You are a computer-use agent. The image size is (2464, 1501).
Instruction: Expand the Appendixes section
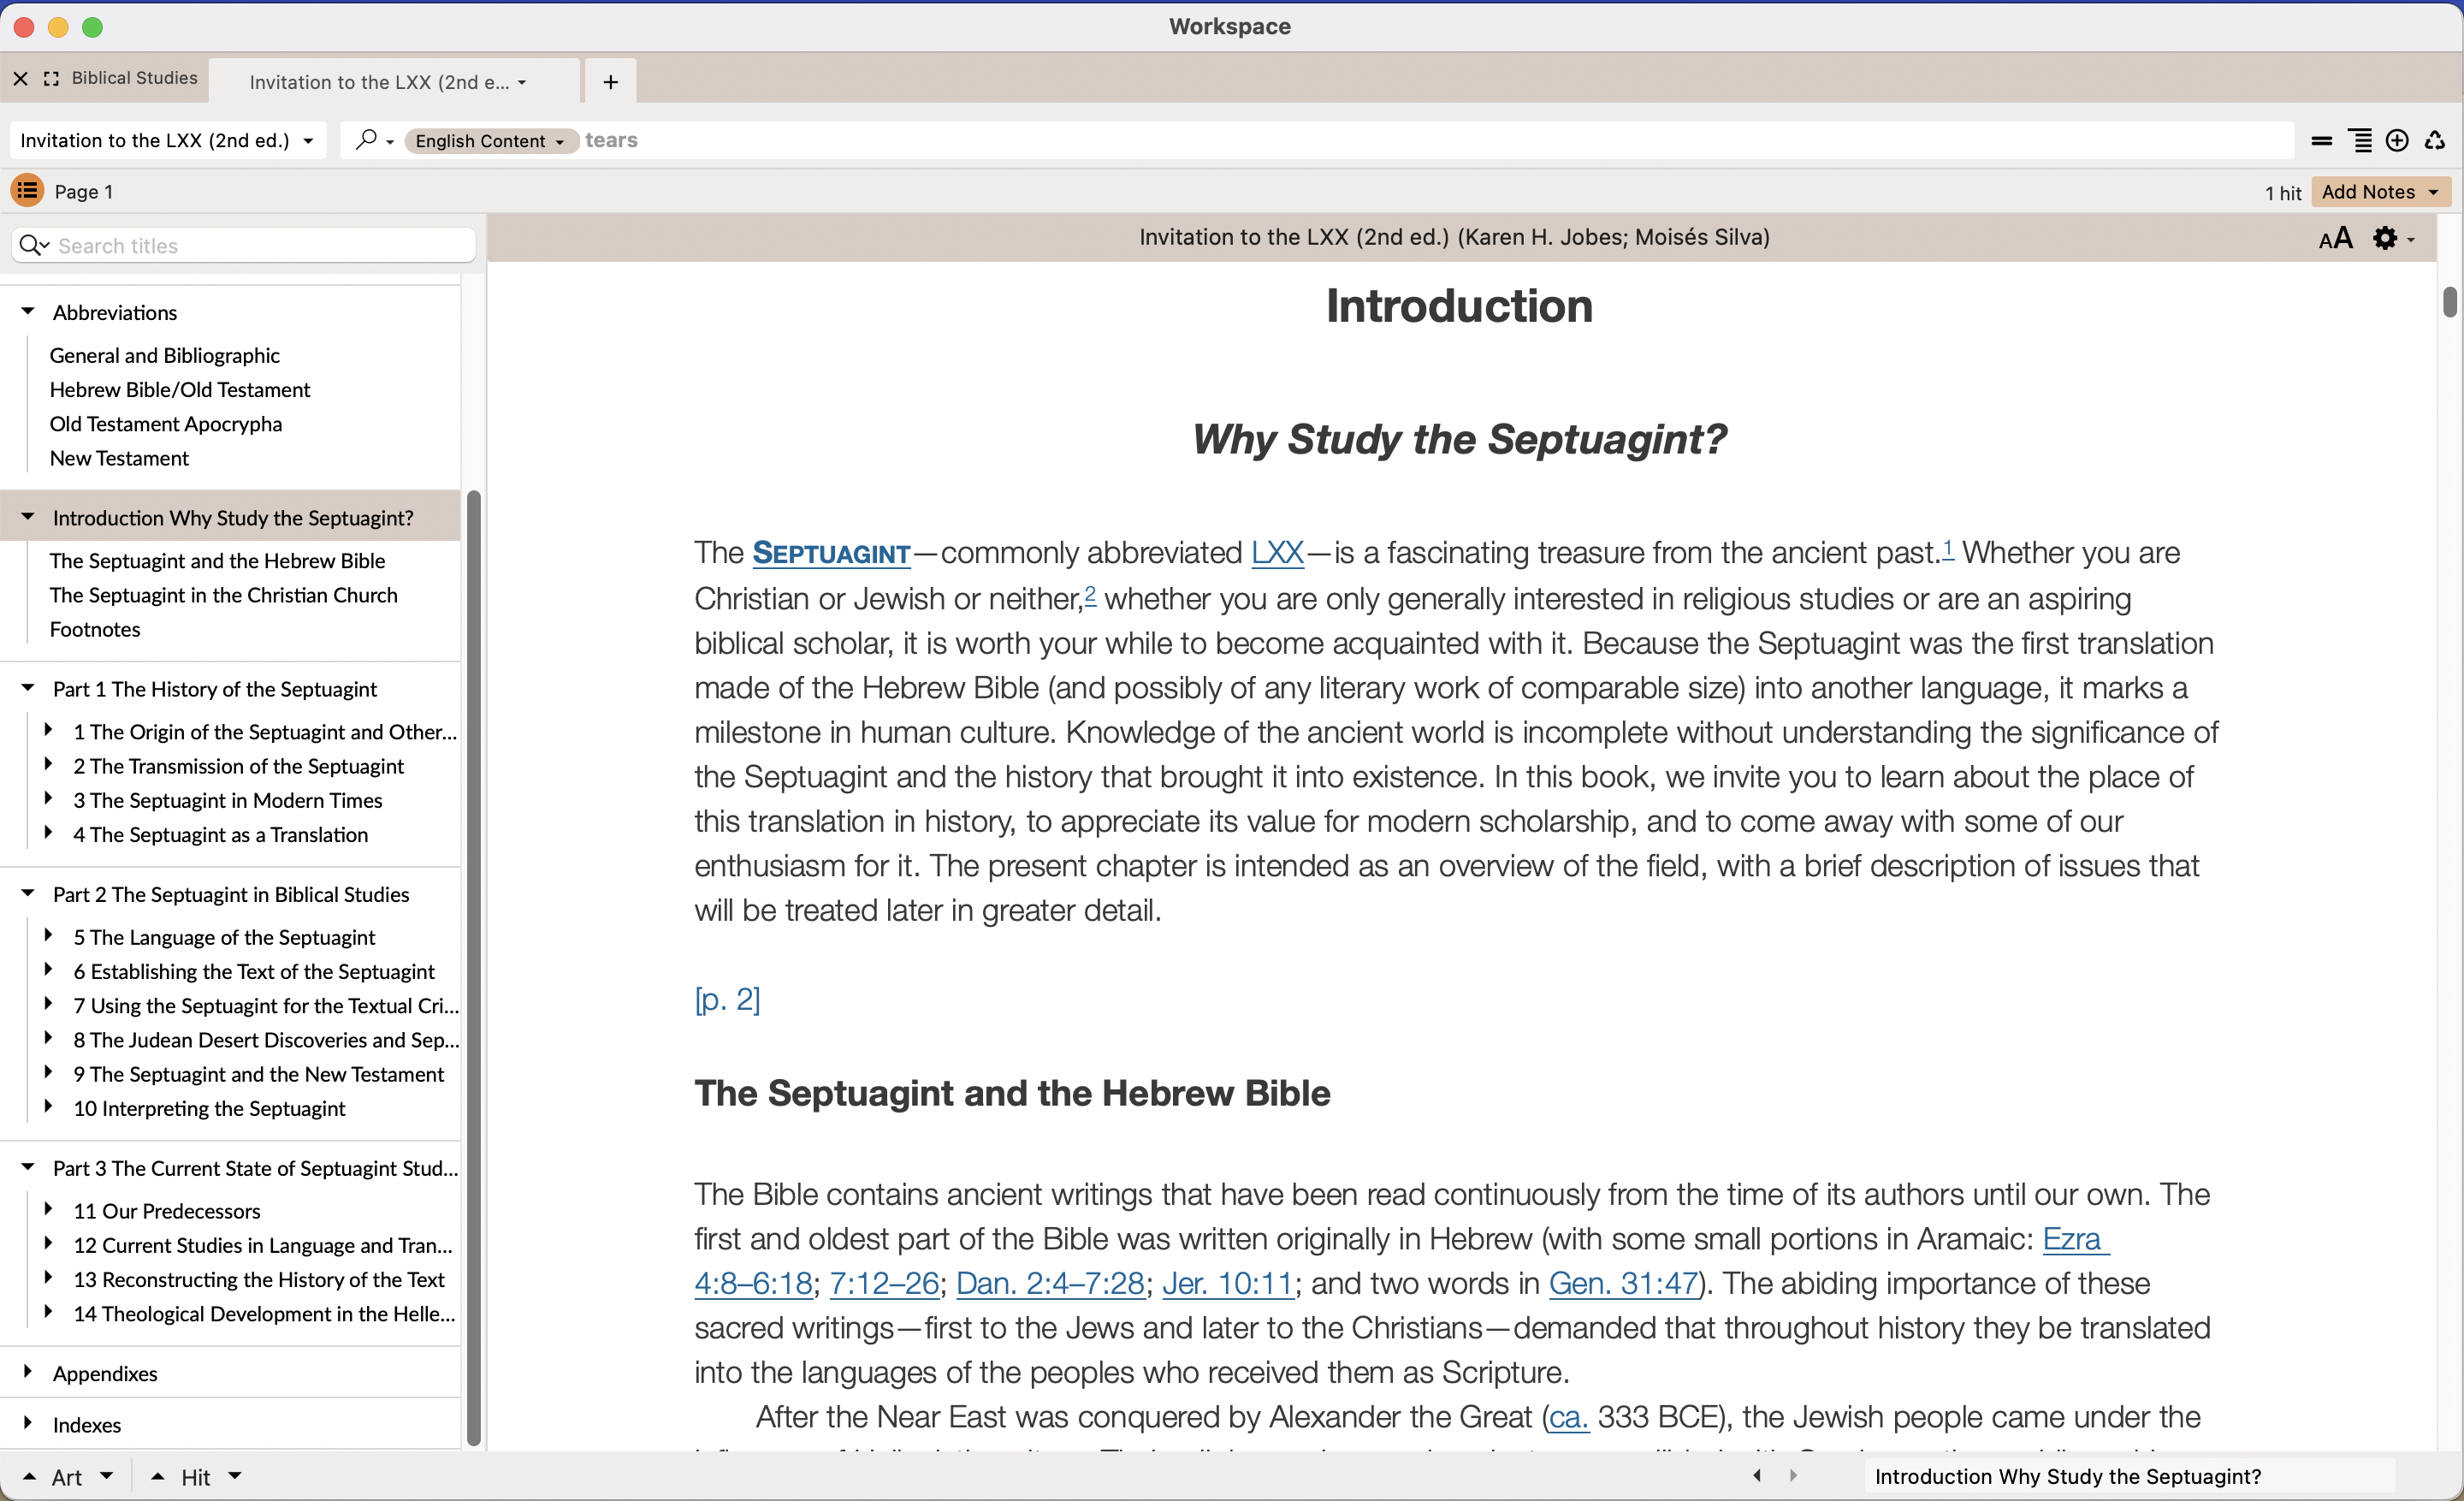coord(28,1372)
